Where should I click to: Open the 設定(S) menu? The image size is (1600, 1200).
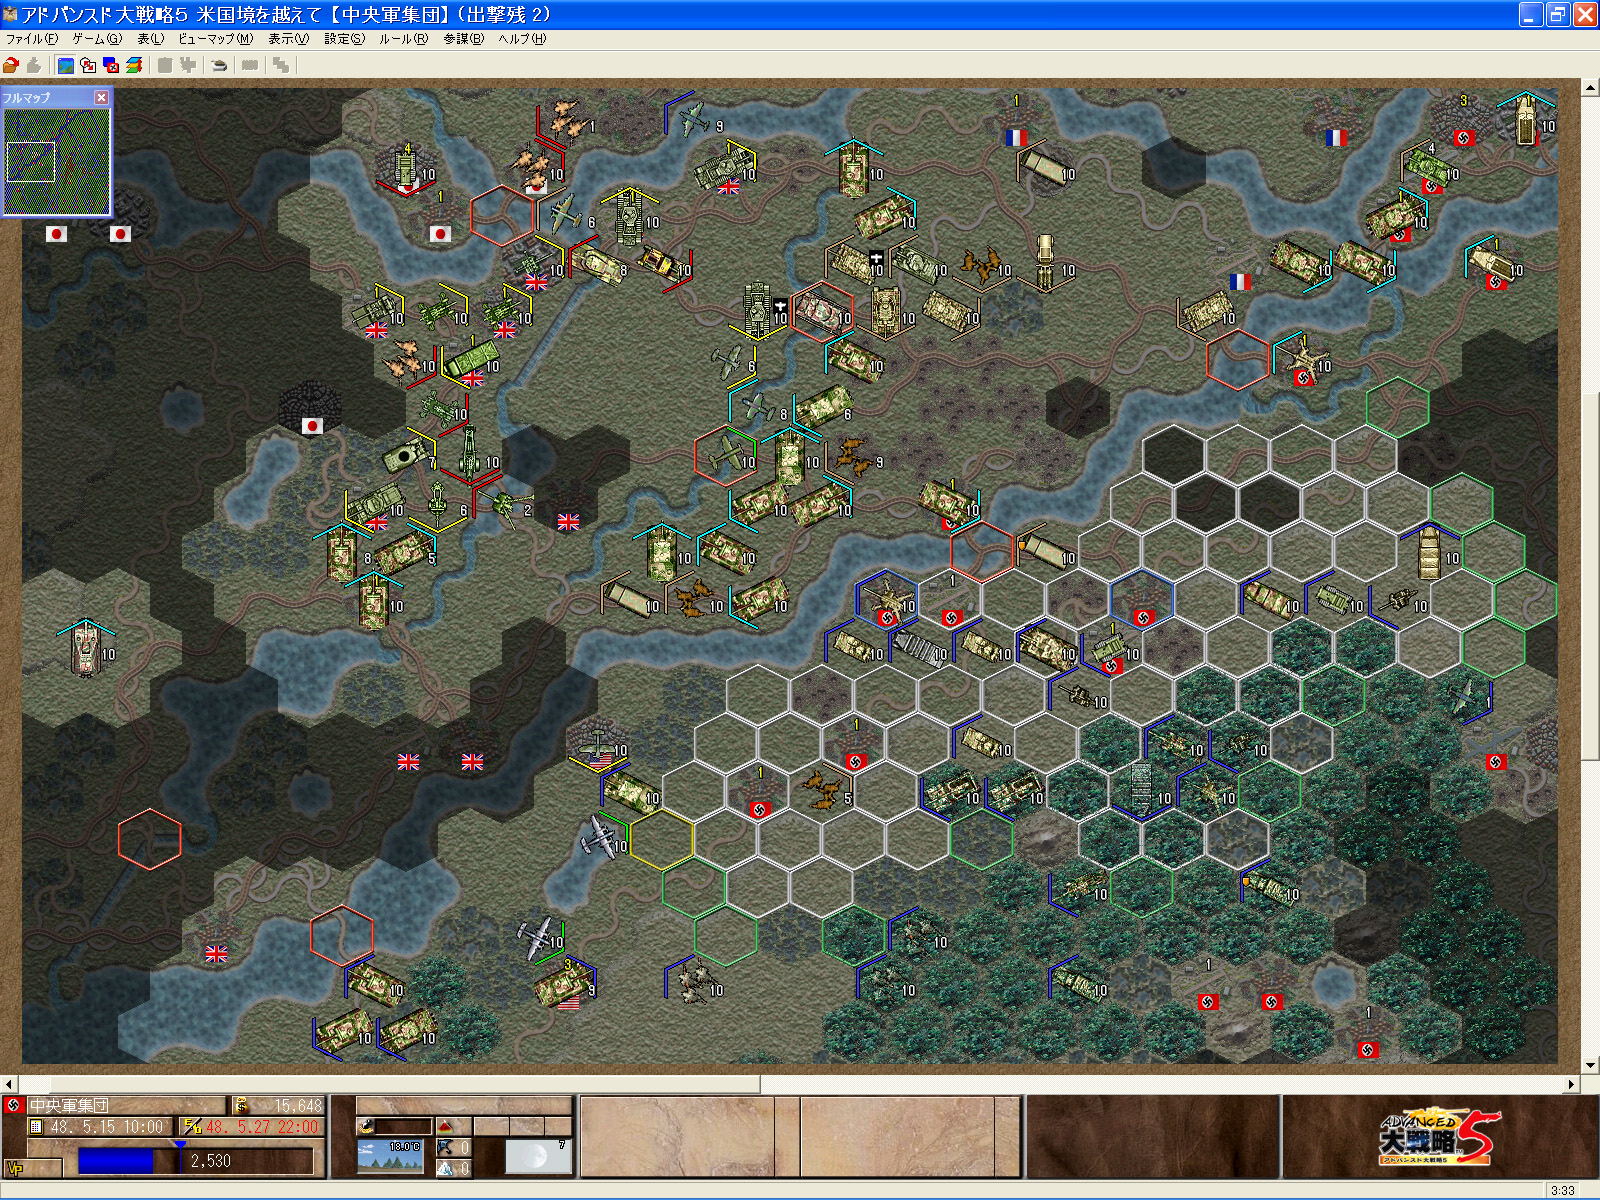[344, 39]
